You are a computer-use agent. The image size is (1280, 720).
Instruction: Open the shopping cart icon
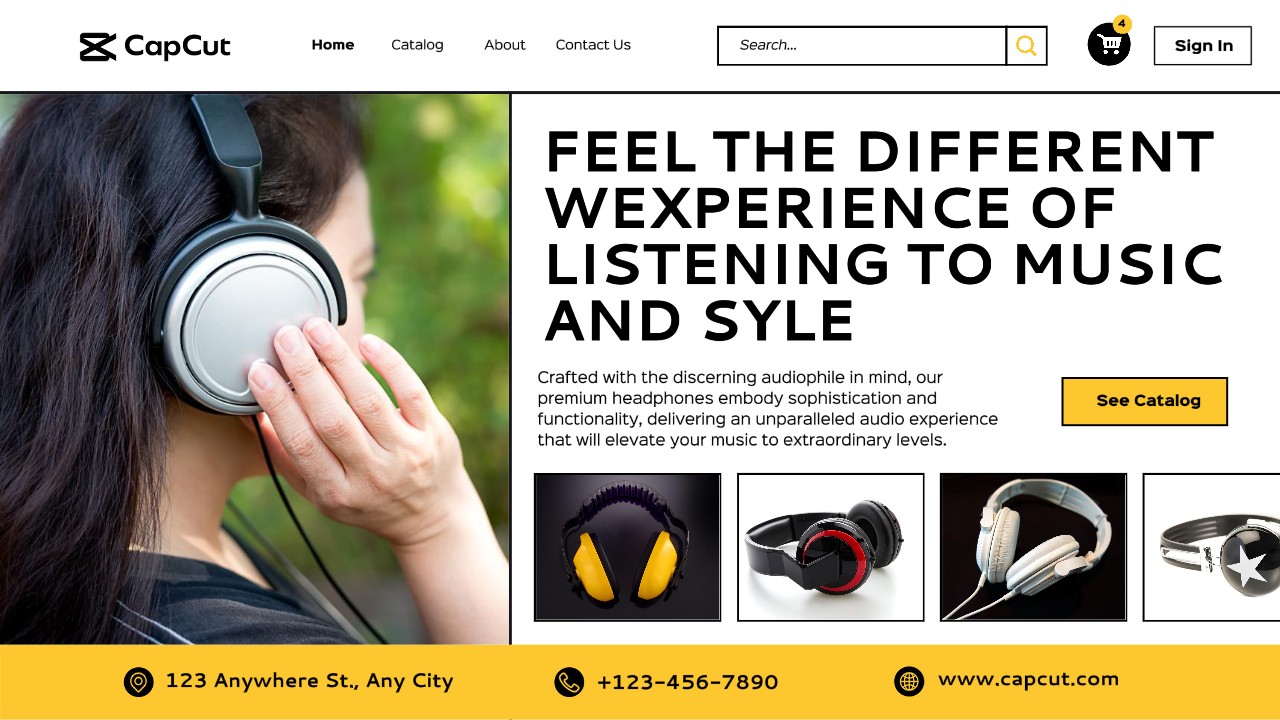point(1109,45)
